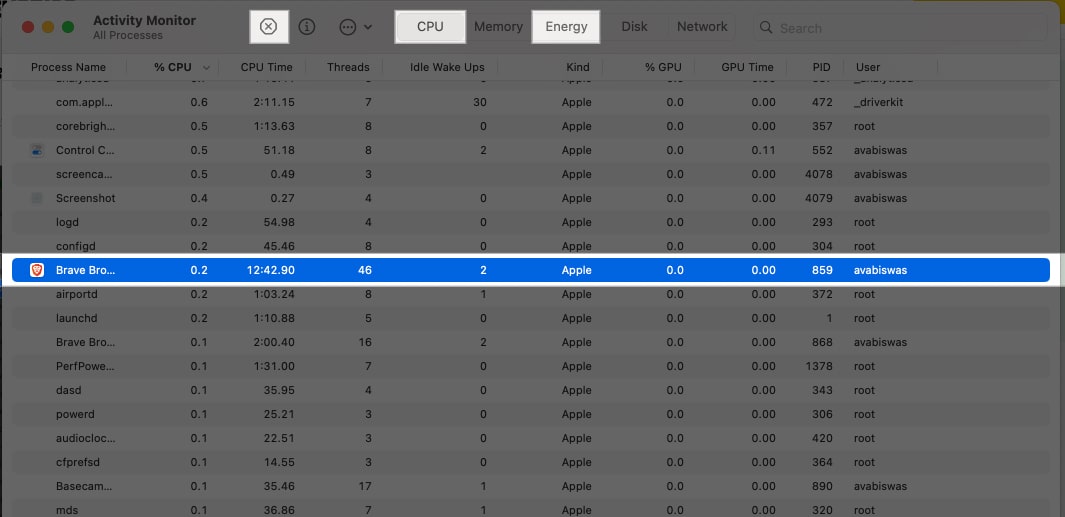Open the process info (i) icon
The image size is (1065, 517).
point(308,27)
